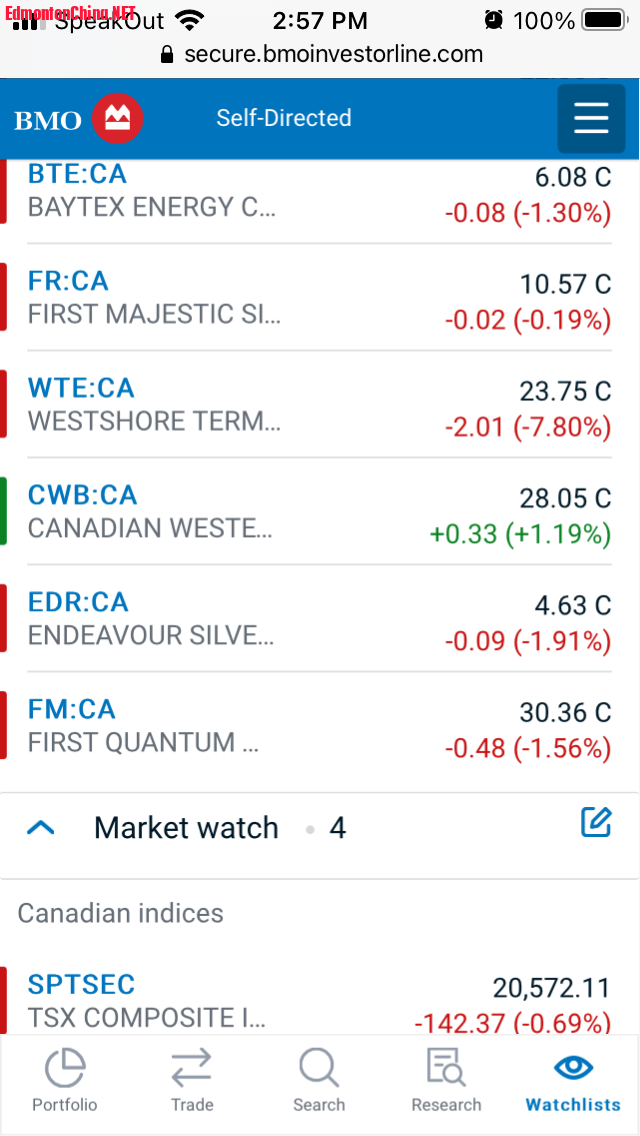Open FM:CA First Quantum quote
This screenshot has height=1136, width=640.
(72, 709)
